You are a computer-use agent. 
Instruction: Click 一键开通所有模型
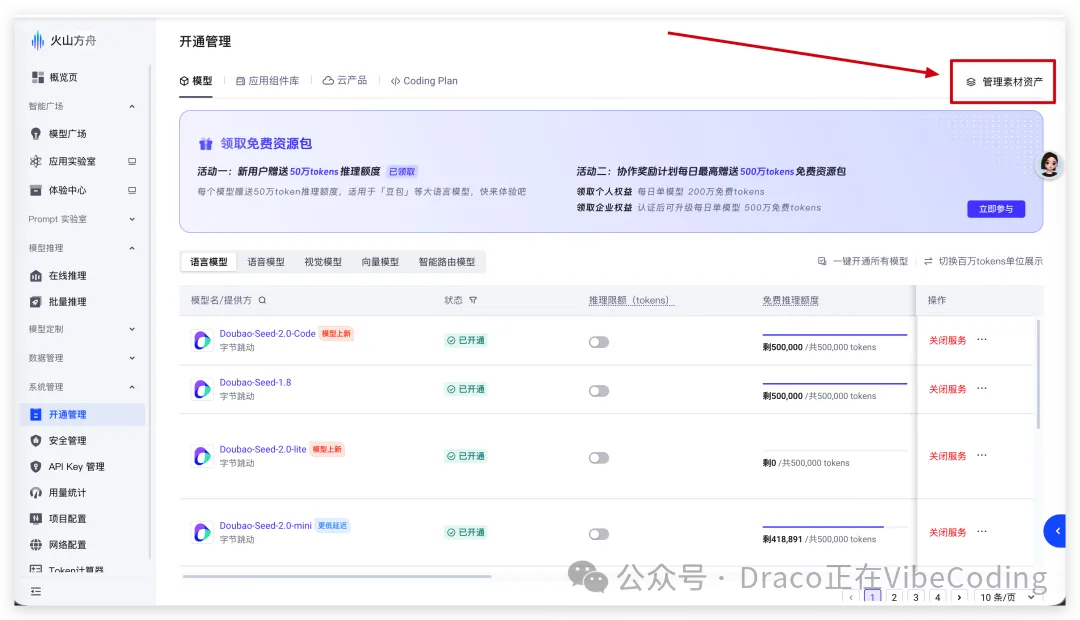(x=862, y=262)
